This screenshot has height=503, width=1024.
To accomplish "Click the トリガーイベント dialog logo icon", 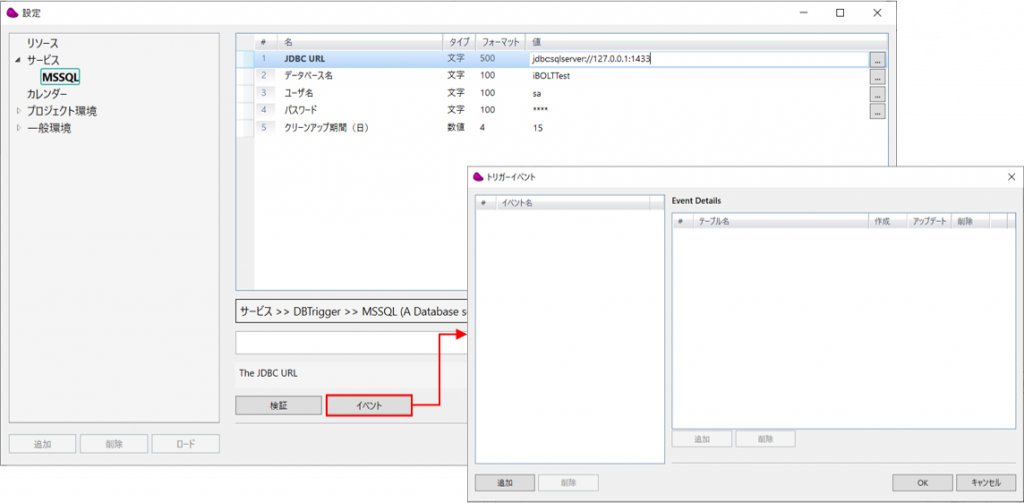I will [478, 176].
